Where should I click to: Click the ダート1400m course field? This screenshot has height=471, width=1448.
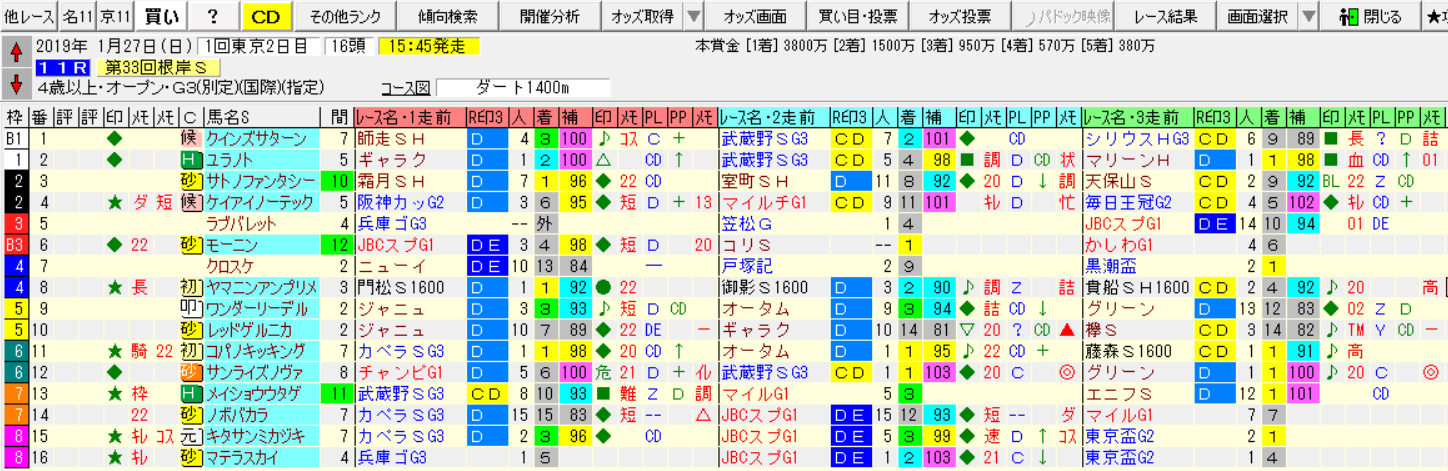[x=535, y=87]
